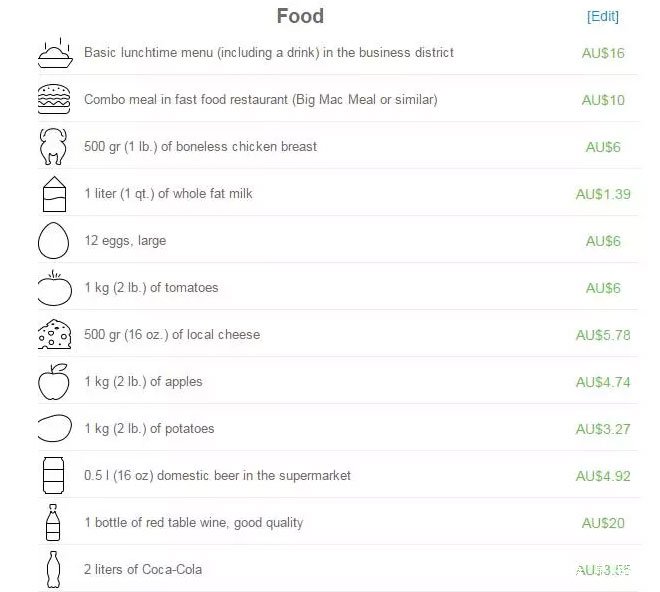
Task: Click the beer can icon
Action: 53,475
